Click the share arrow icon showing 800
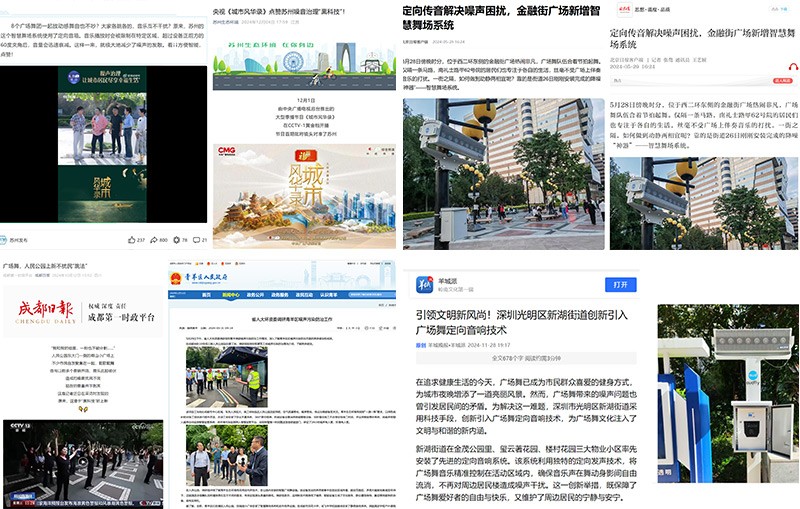The width and height of the screenshot is (800, 509). (155, 240)
